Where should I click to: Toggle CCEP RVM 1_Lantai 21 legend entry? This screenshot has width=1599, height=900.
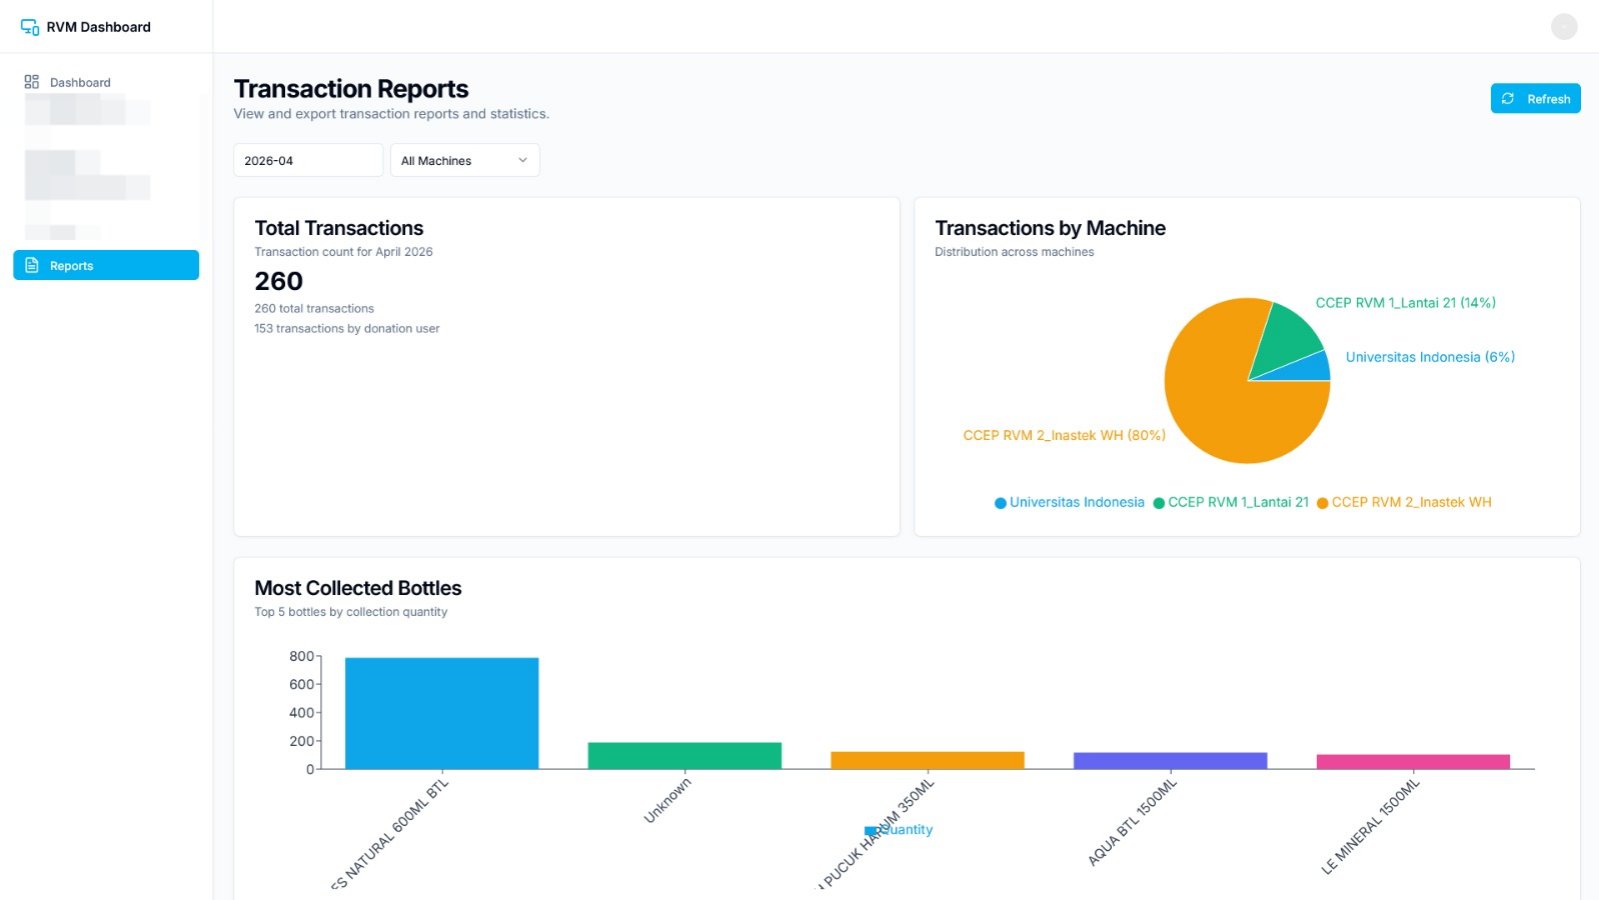click(x=1231, y=503)
